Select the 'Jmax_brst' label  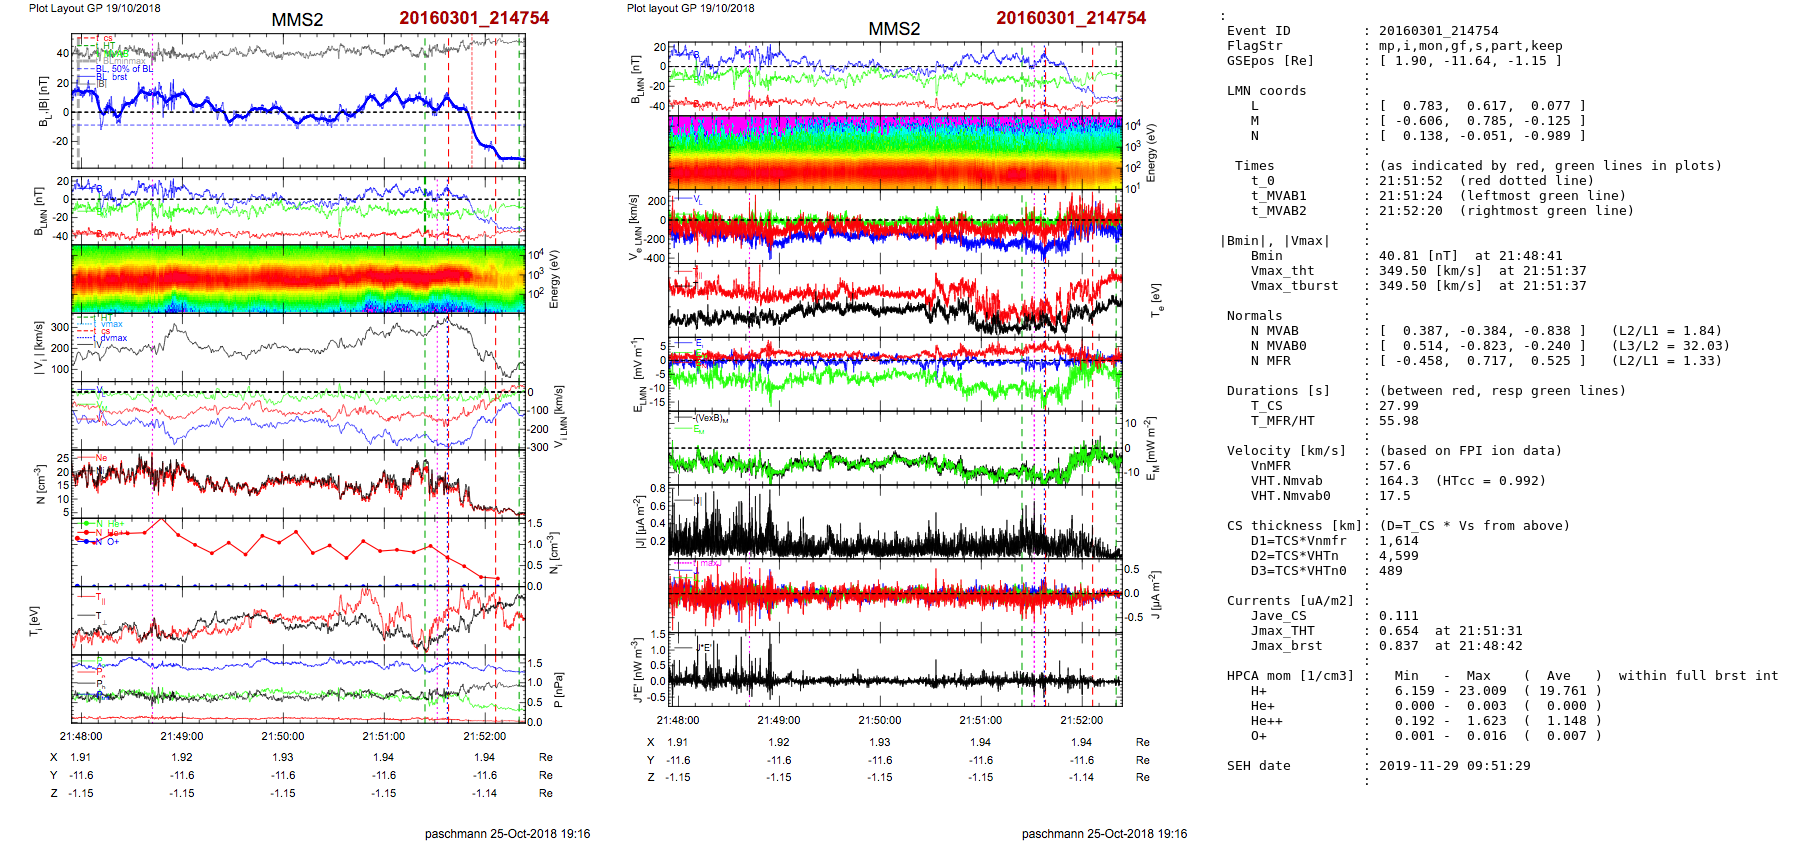tap(1286, 646)
